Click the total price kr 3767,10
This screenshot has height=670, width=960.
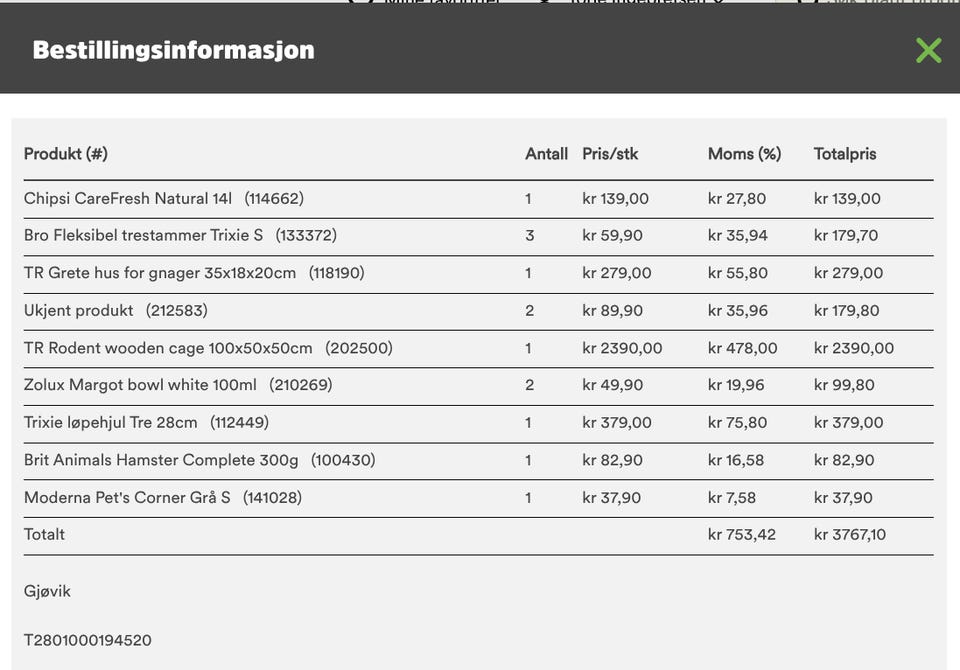850,535
